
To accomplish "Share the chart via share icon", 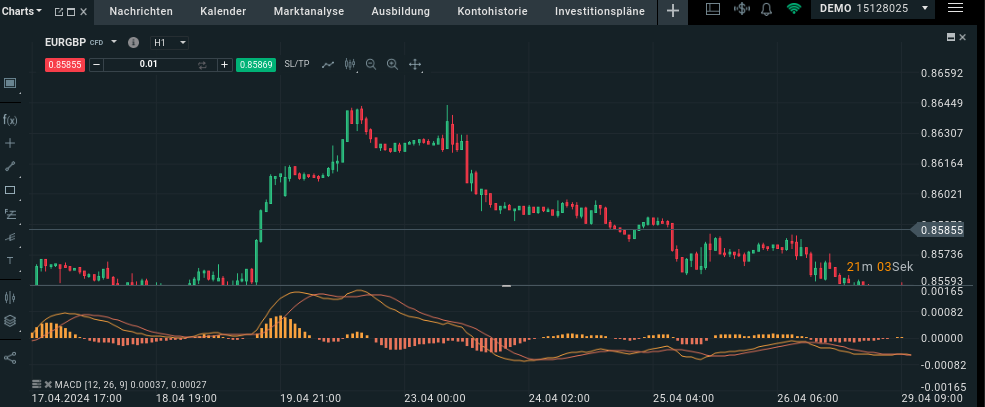I will (x=10, y=357).
